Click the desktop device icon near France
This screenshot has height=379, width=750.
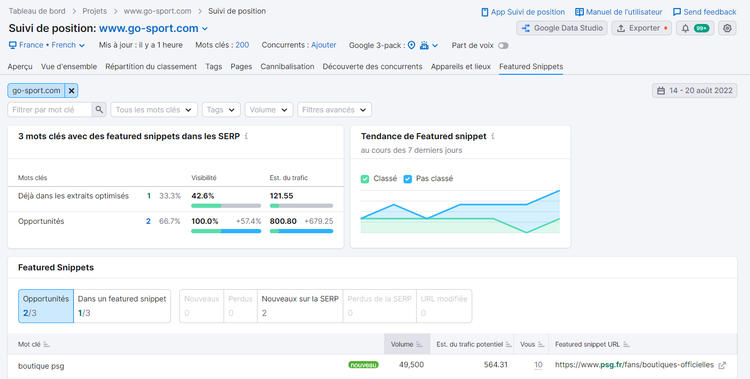tap(13, 45)
